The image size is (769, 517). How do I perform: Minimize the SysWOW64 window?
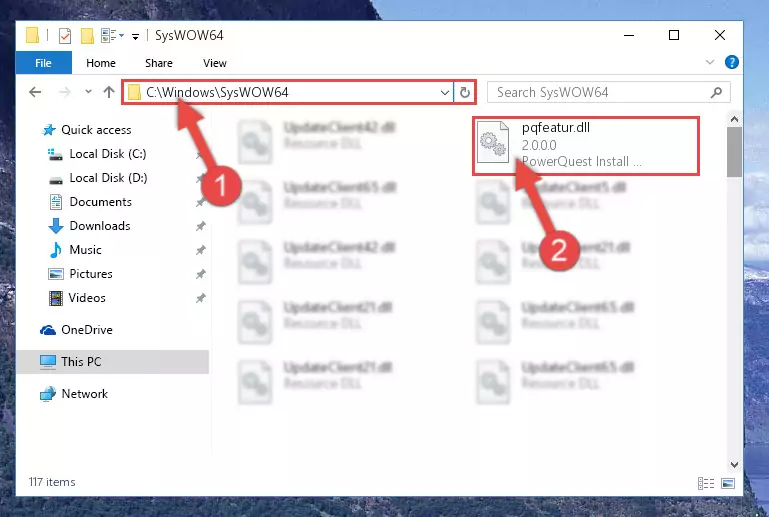tap(629, 35)
